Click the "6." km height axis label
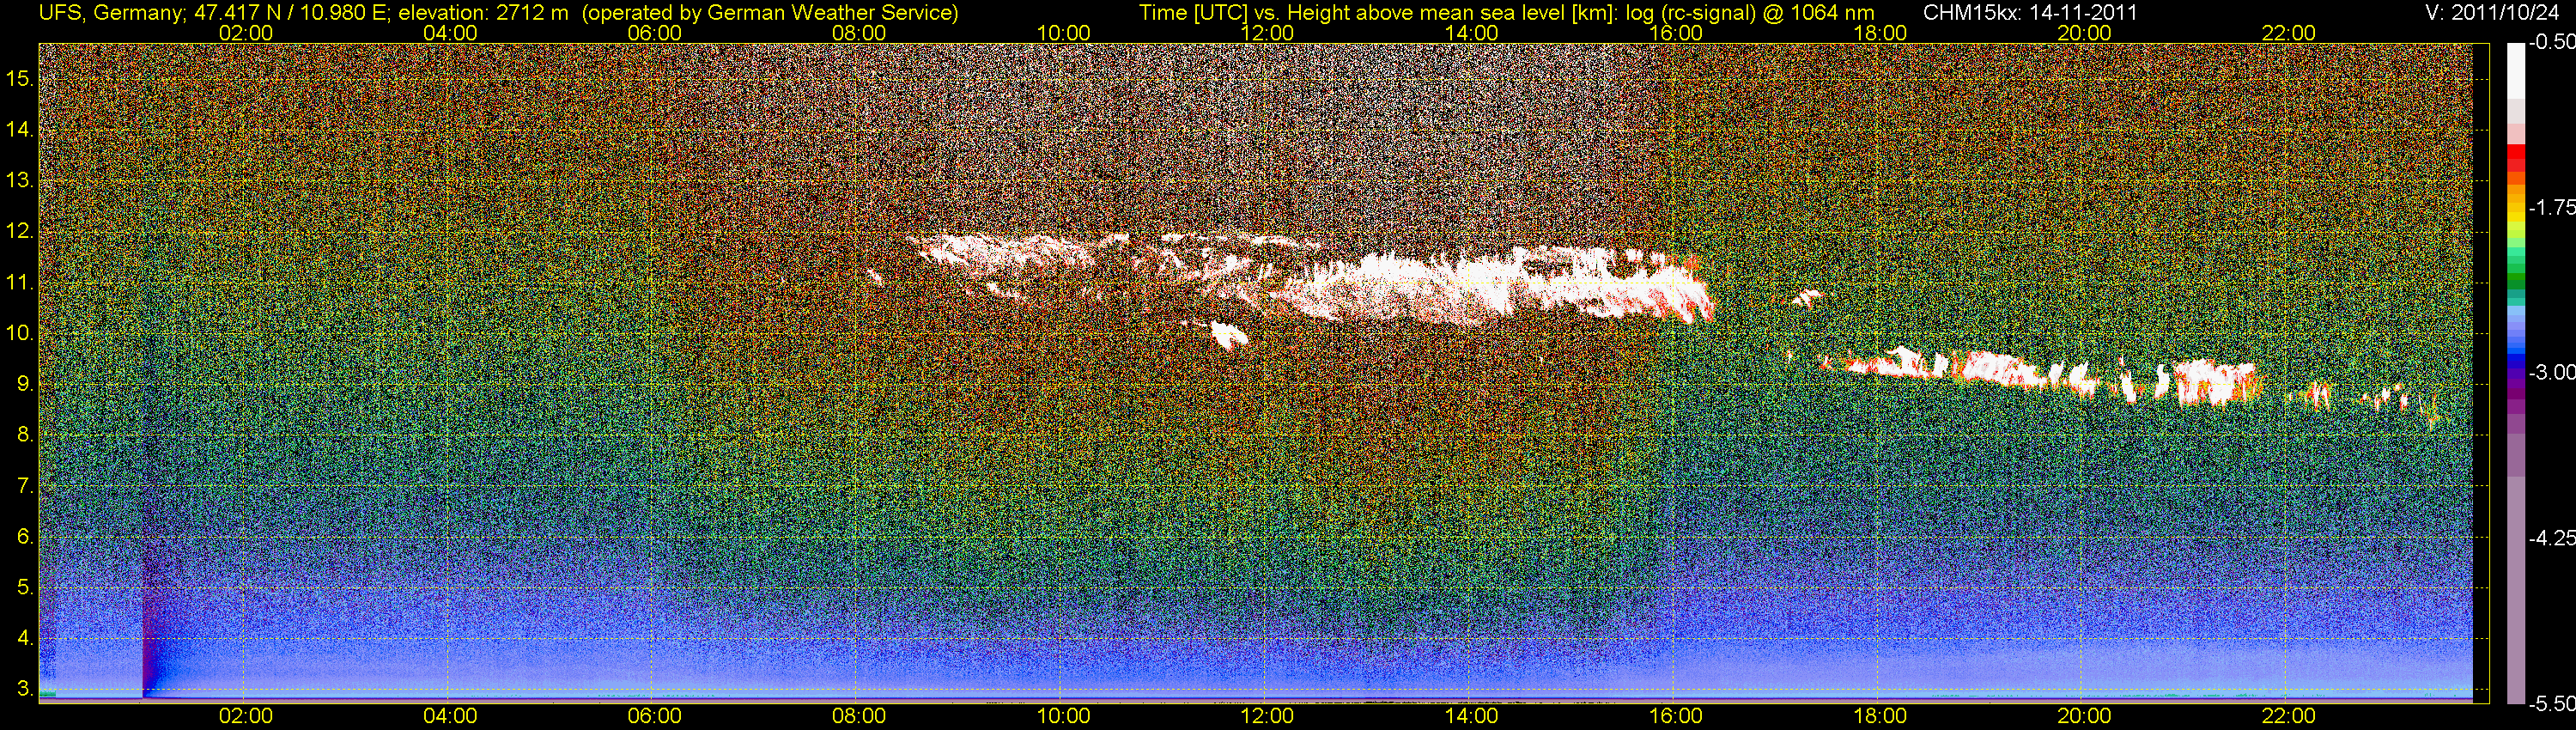Screen dimensions: 2576x730 click(x=25, y=537)
